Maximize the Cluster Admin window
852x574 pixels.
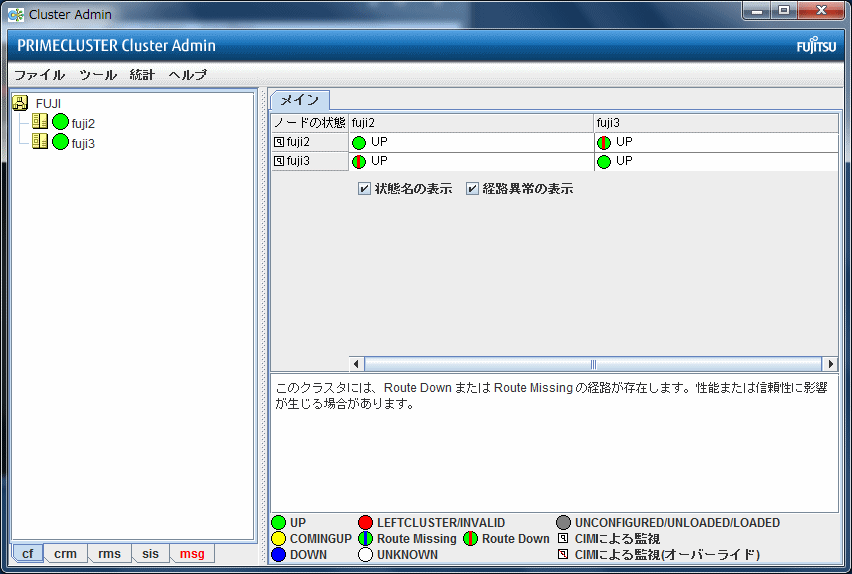click(784, 10)
